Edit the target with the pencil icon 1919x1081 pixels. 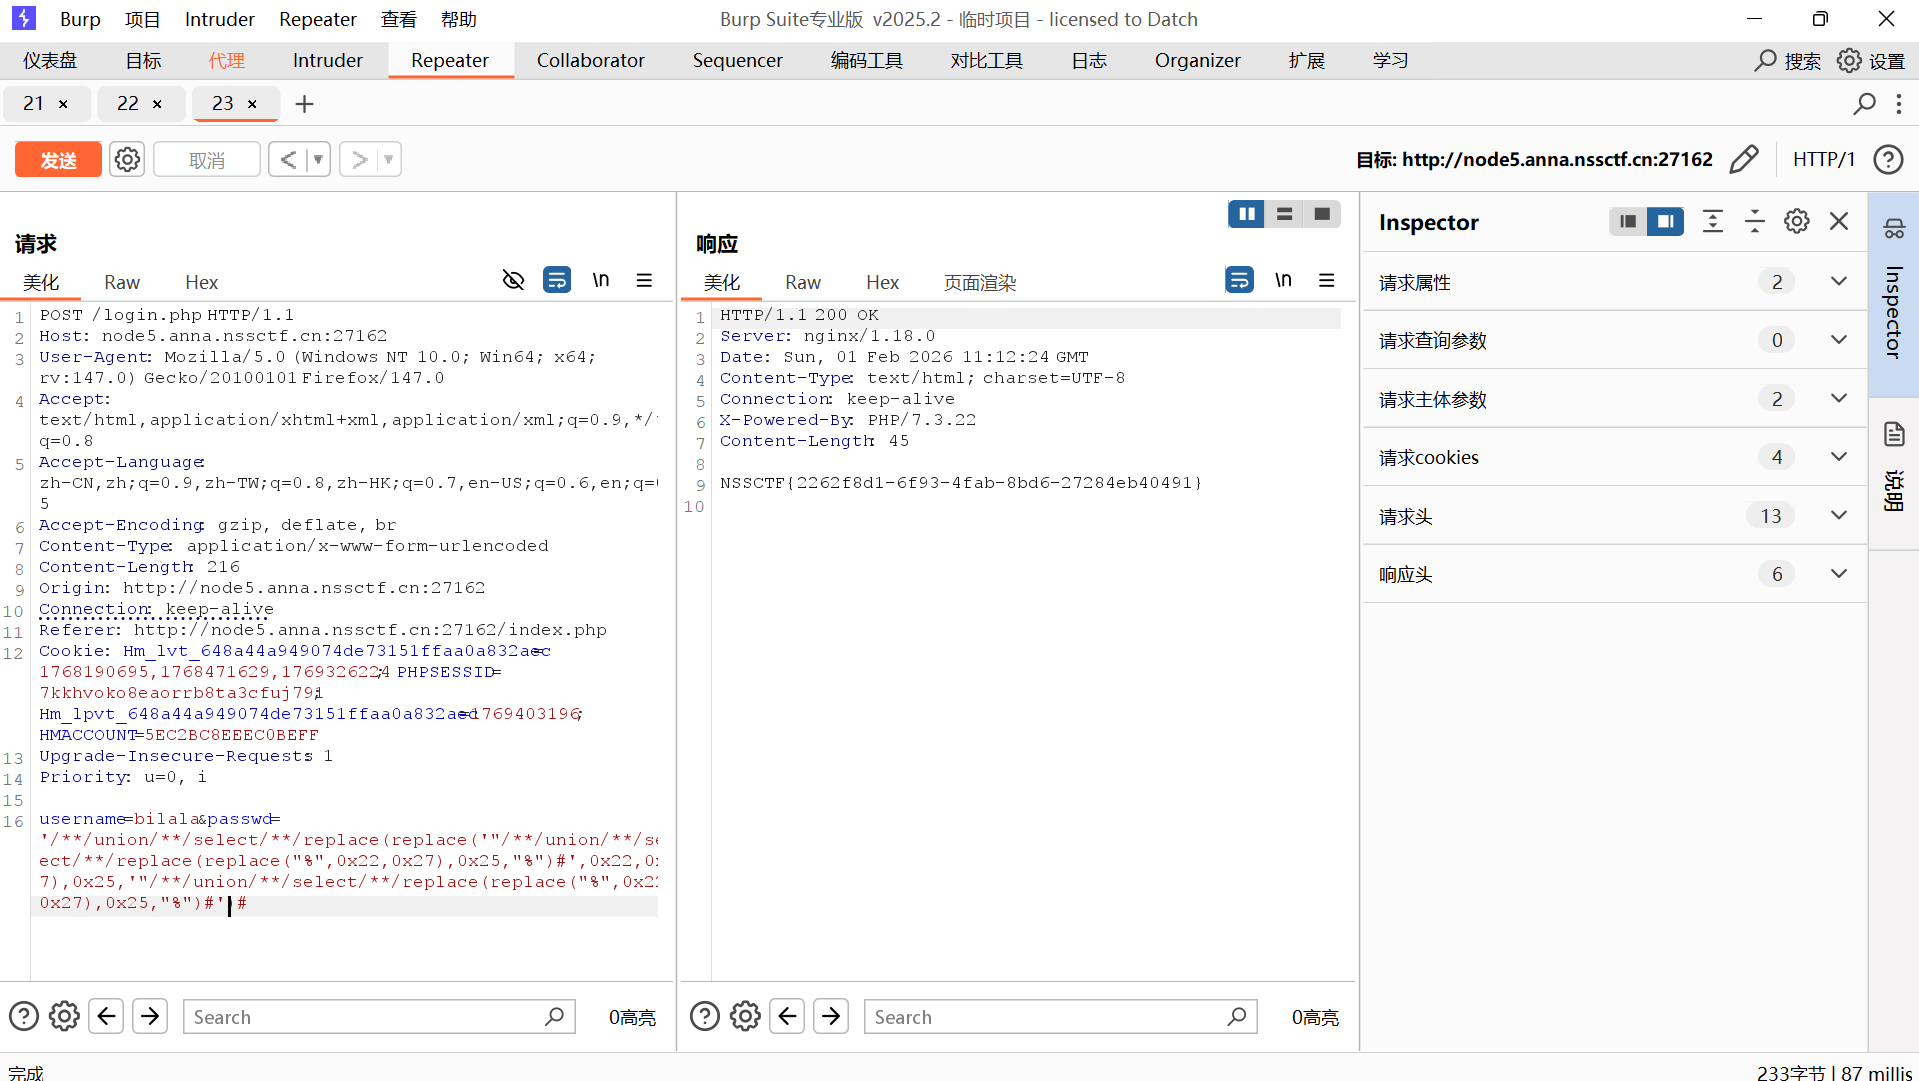coord(1744,159)
